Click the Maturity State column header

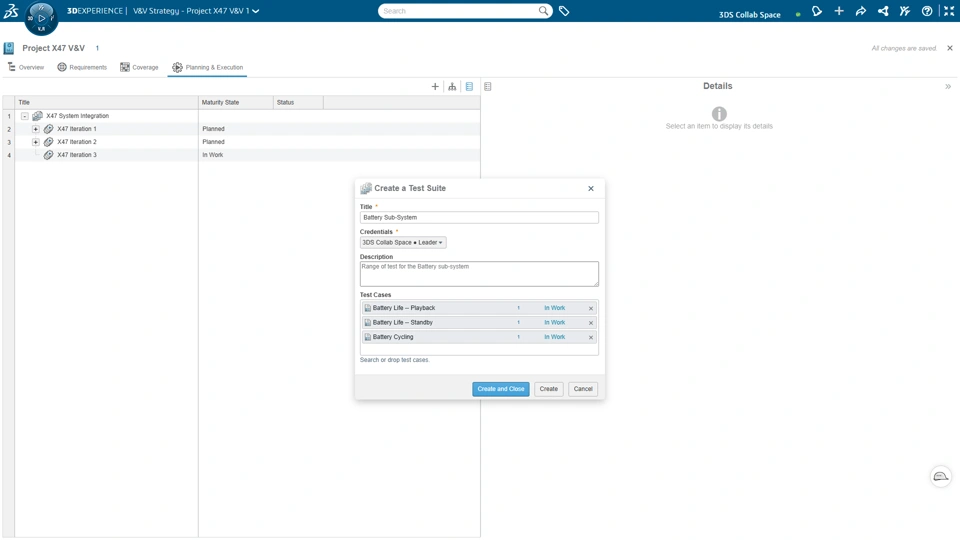click(236, 102)
